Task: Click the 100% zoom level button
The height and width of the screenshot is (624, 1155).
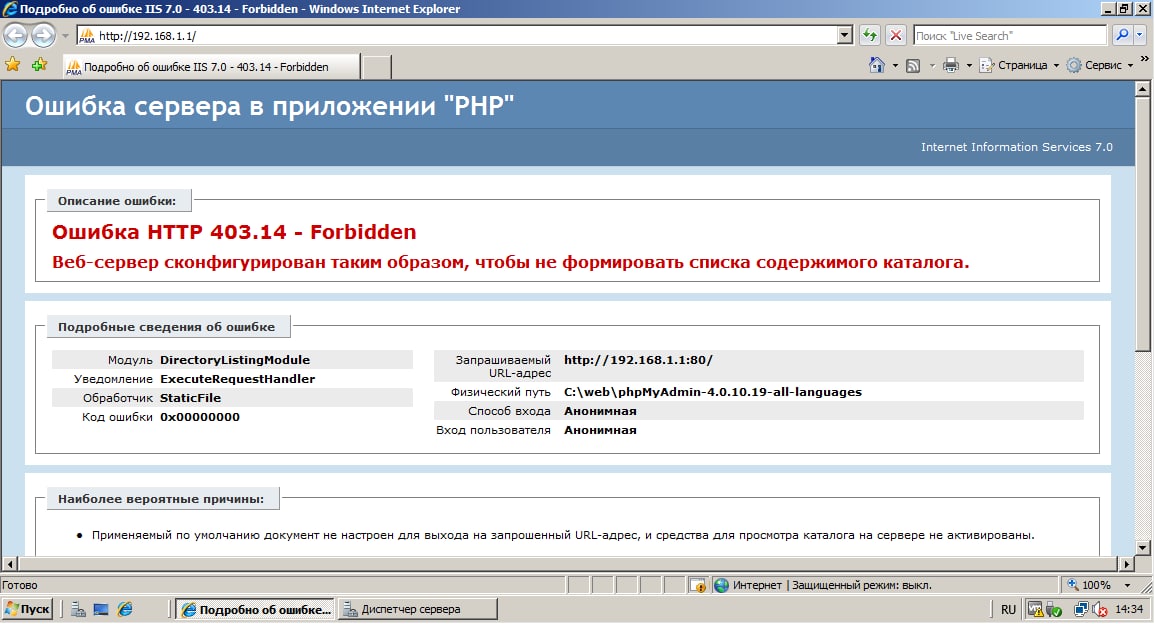Action: 1089,585
